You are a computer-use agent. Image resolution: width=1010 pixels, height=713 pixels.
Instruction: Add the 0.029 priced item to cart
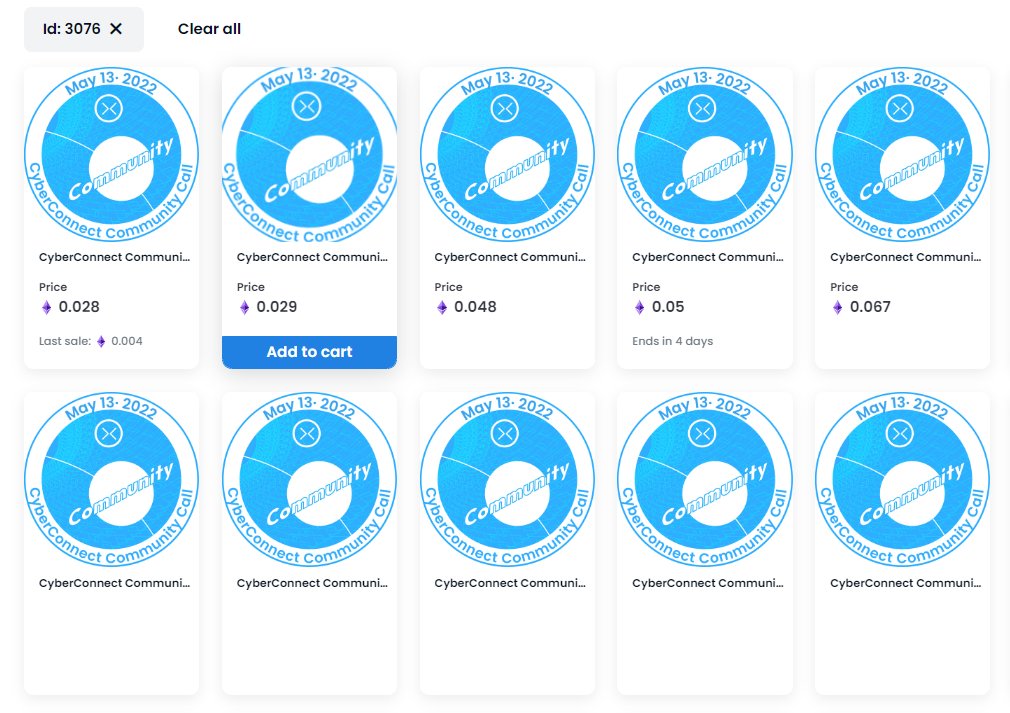309,352
